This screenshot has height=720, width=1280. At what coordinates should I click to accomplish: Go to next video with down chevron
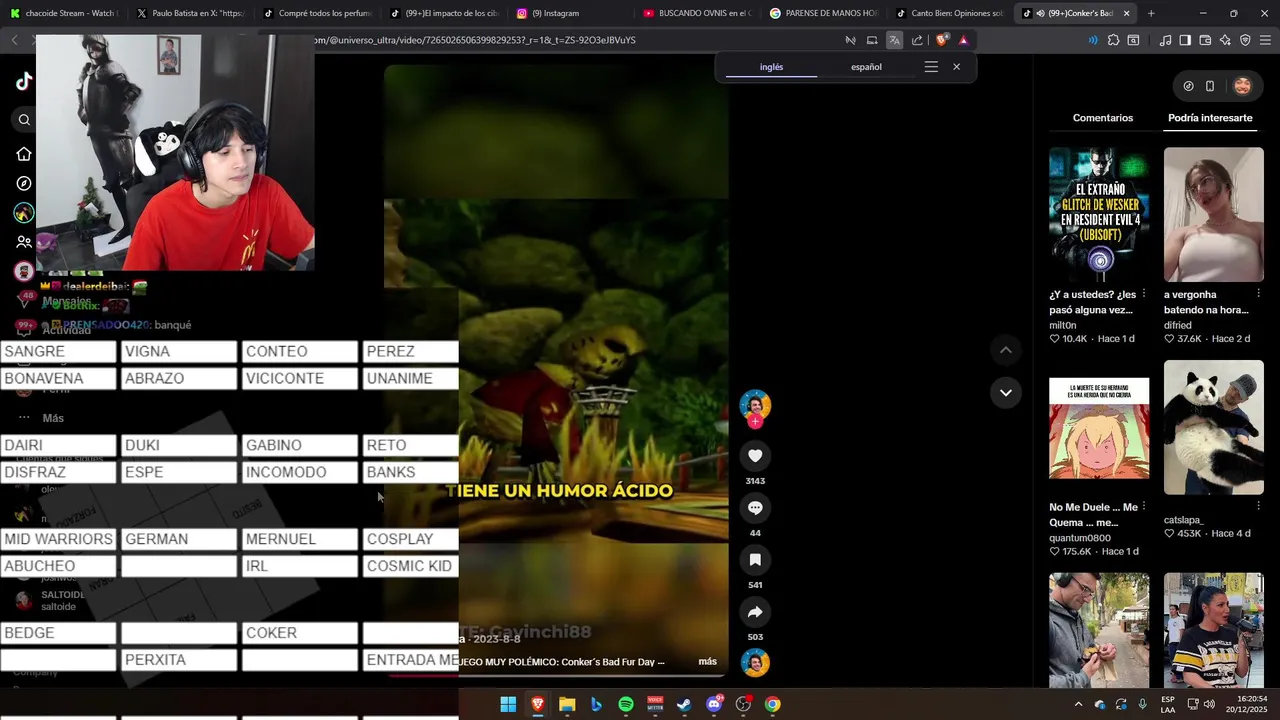[1005, 392]
